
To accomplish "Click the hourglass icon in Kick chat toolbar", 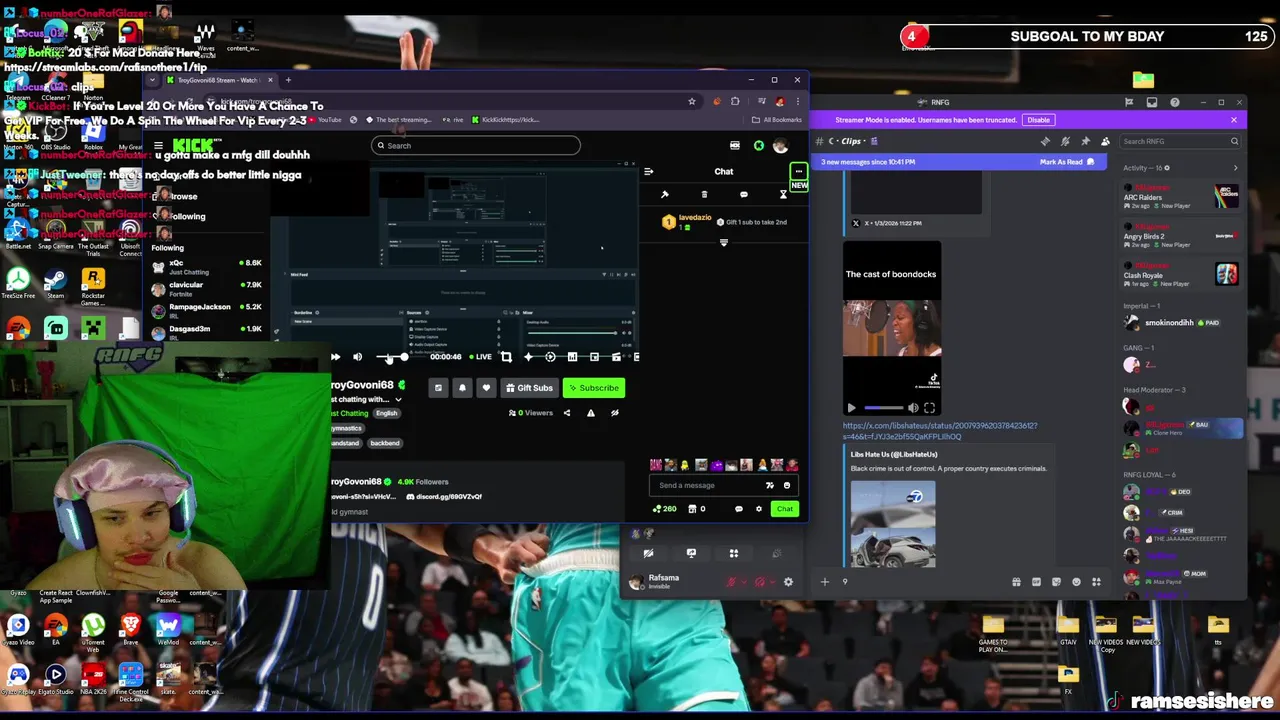I will [783, 194].
